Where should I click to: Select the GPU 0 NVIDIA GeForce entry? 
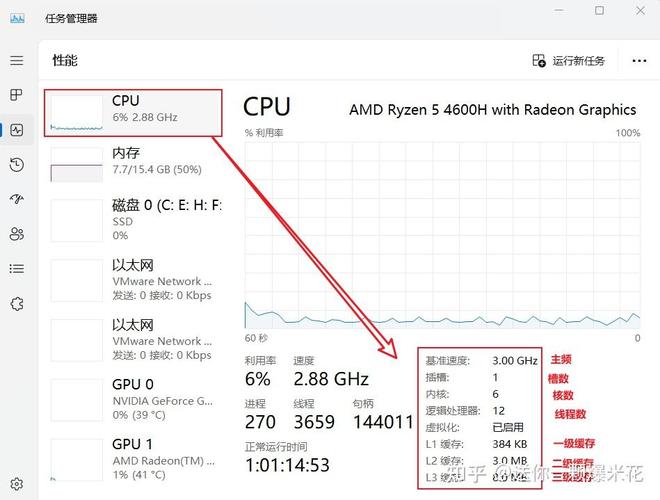pos(133,399)
